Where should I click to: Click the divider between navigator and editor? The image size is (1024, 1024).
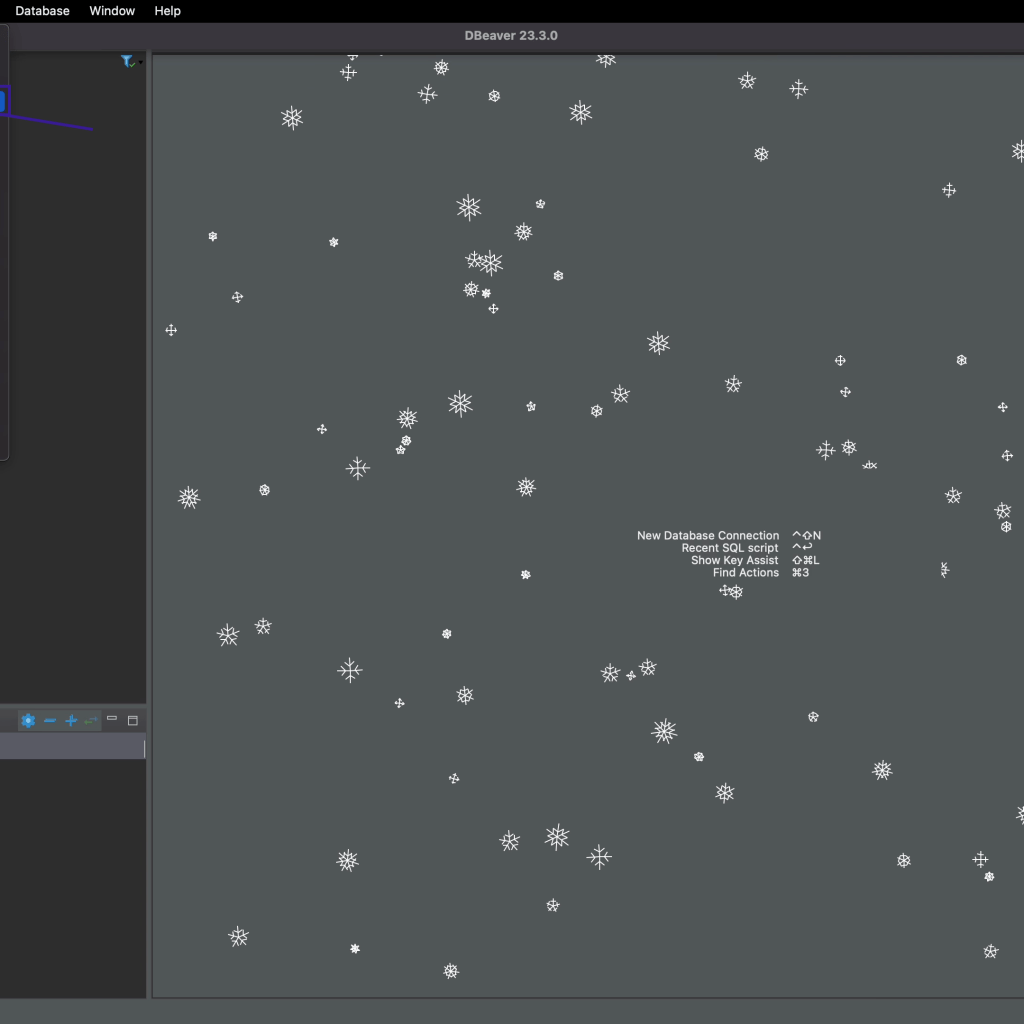click(x=149, y=500)
